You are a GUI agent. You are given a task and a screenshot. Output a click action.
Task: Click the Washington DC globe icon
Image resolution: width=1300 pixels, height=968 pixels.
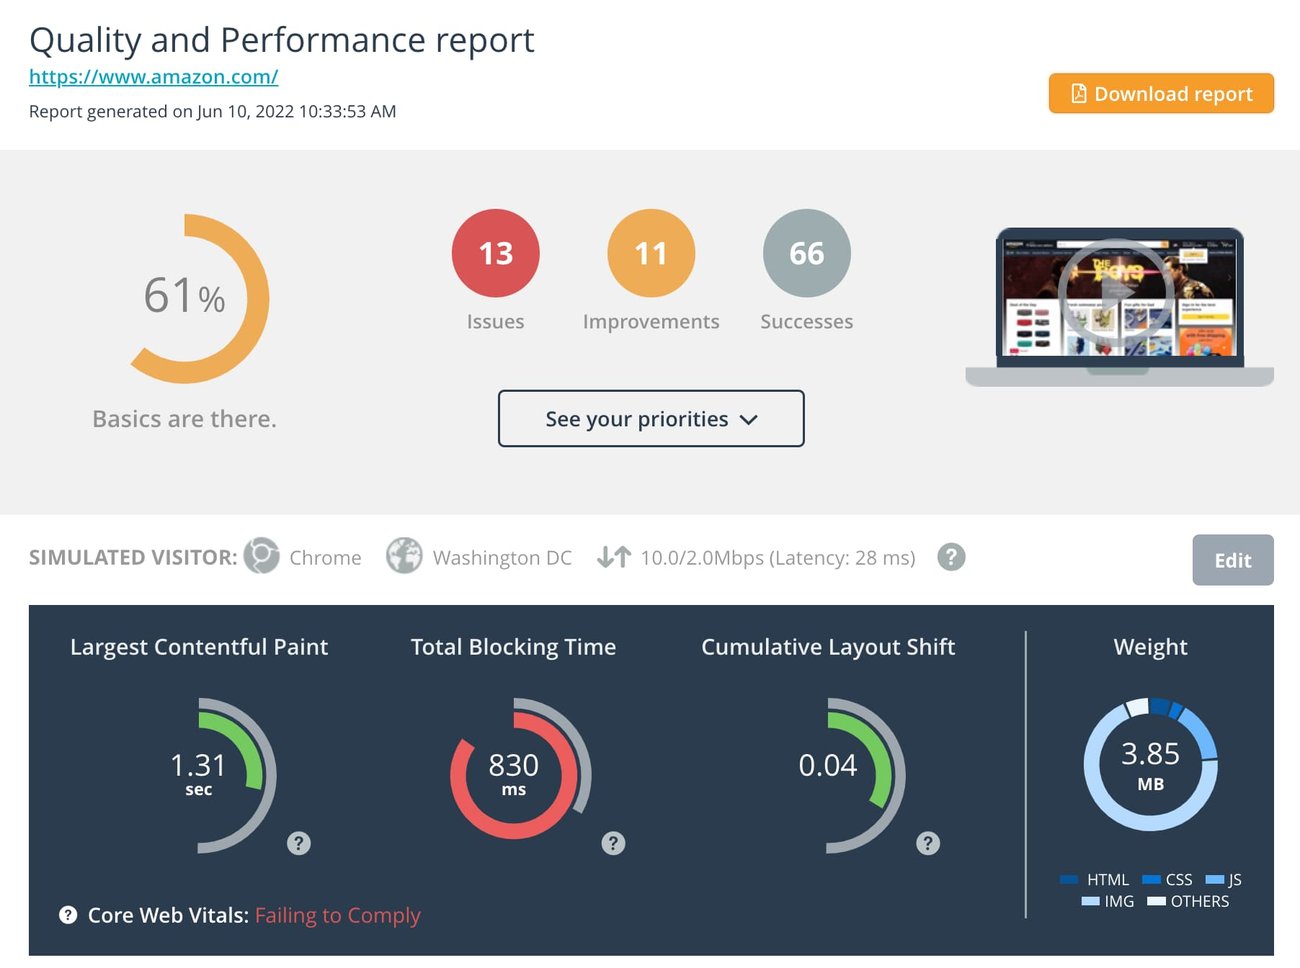pos(404,556)
